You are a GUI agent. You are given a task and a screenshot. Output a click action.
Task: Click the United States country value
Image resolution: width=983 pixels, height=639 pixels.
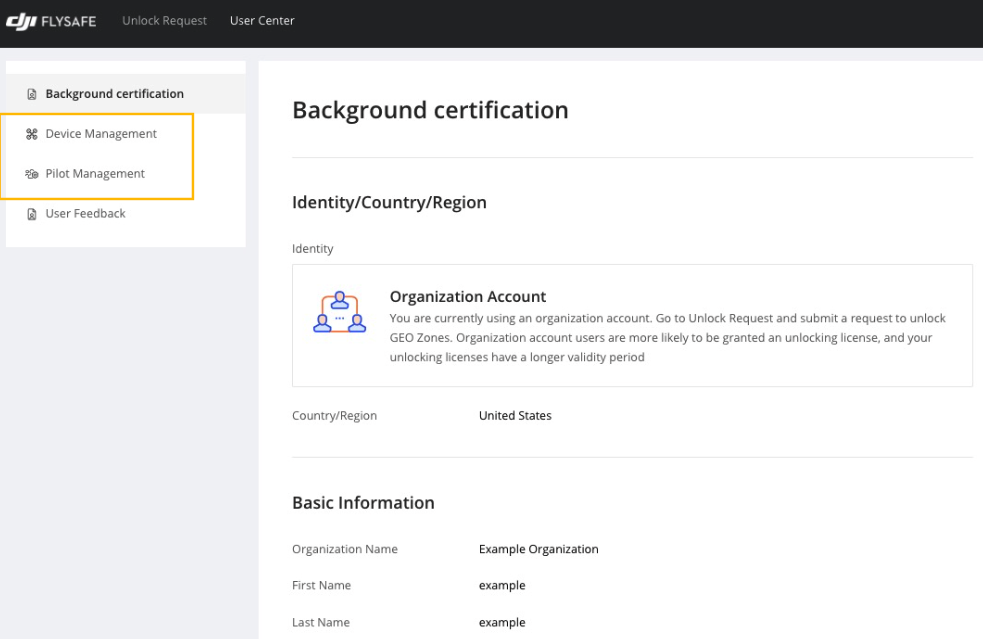(x=515, y=416)
